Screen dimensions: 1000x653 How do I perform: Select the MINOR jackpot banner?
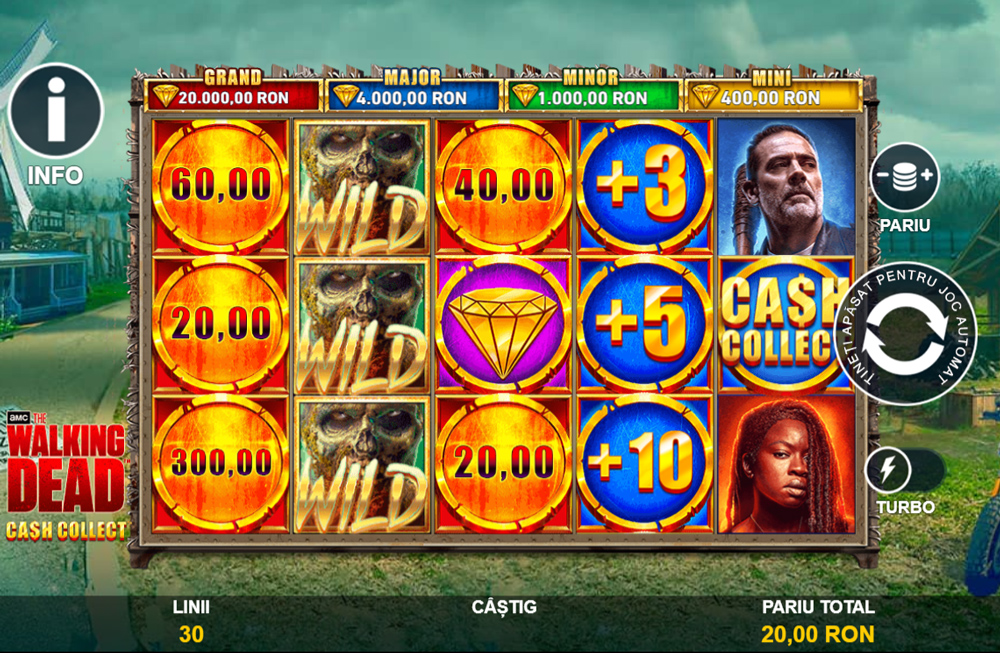click(x=591, y=91)
